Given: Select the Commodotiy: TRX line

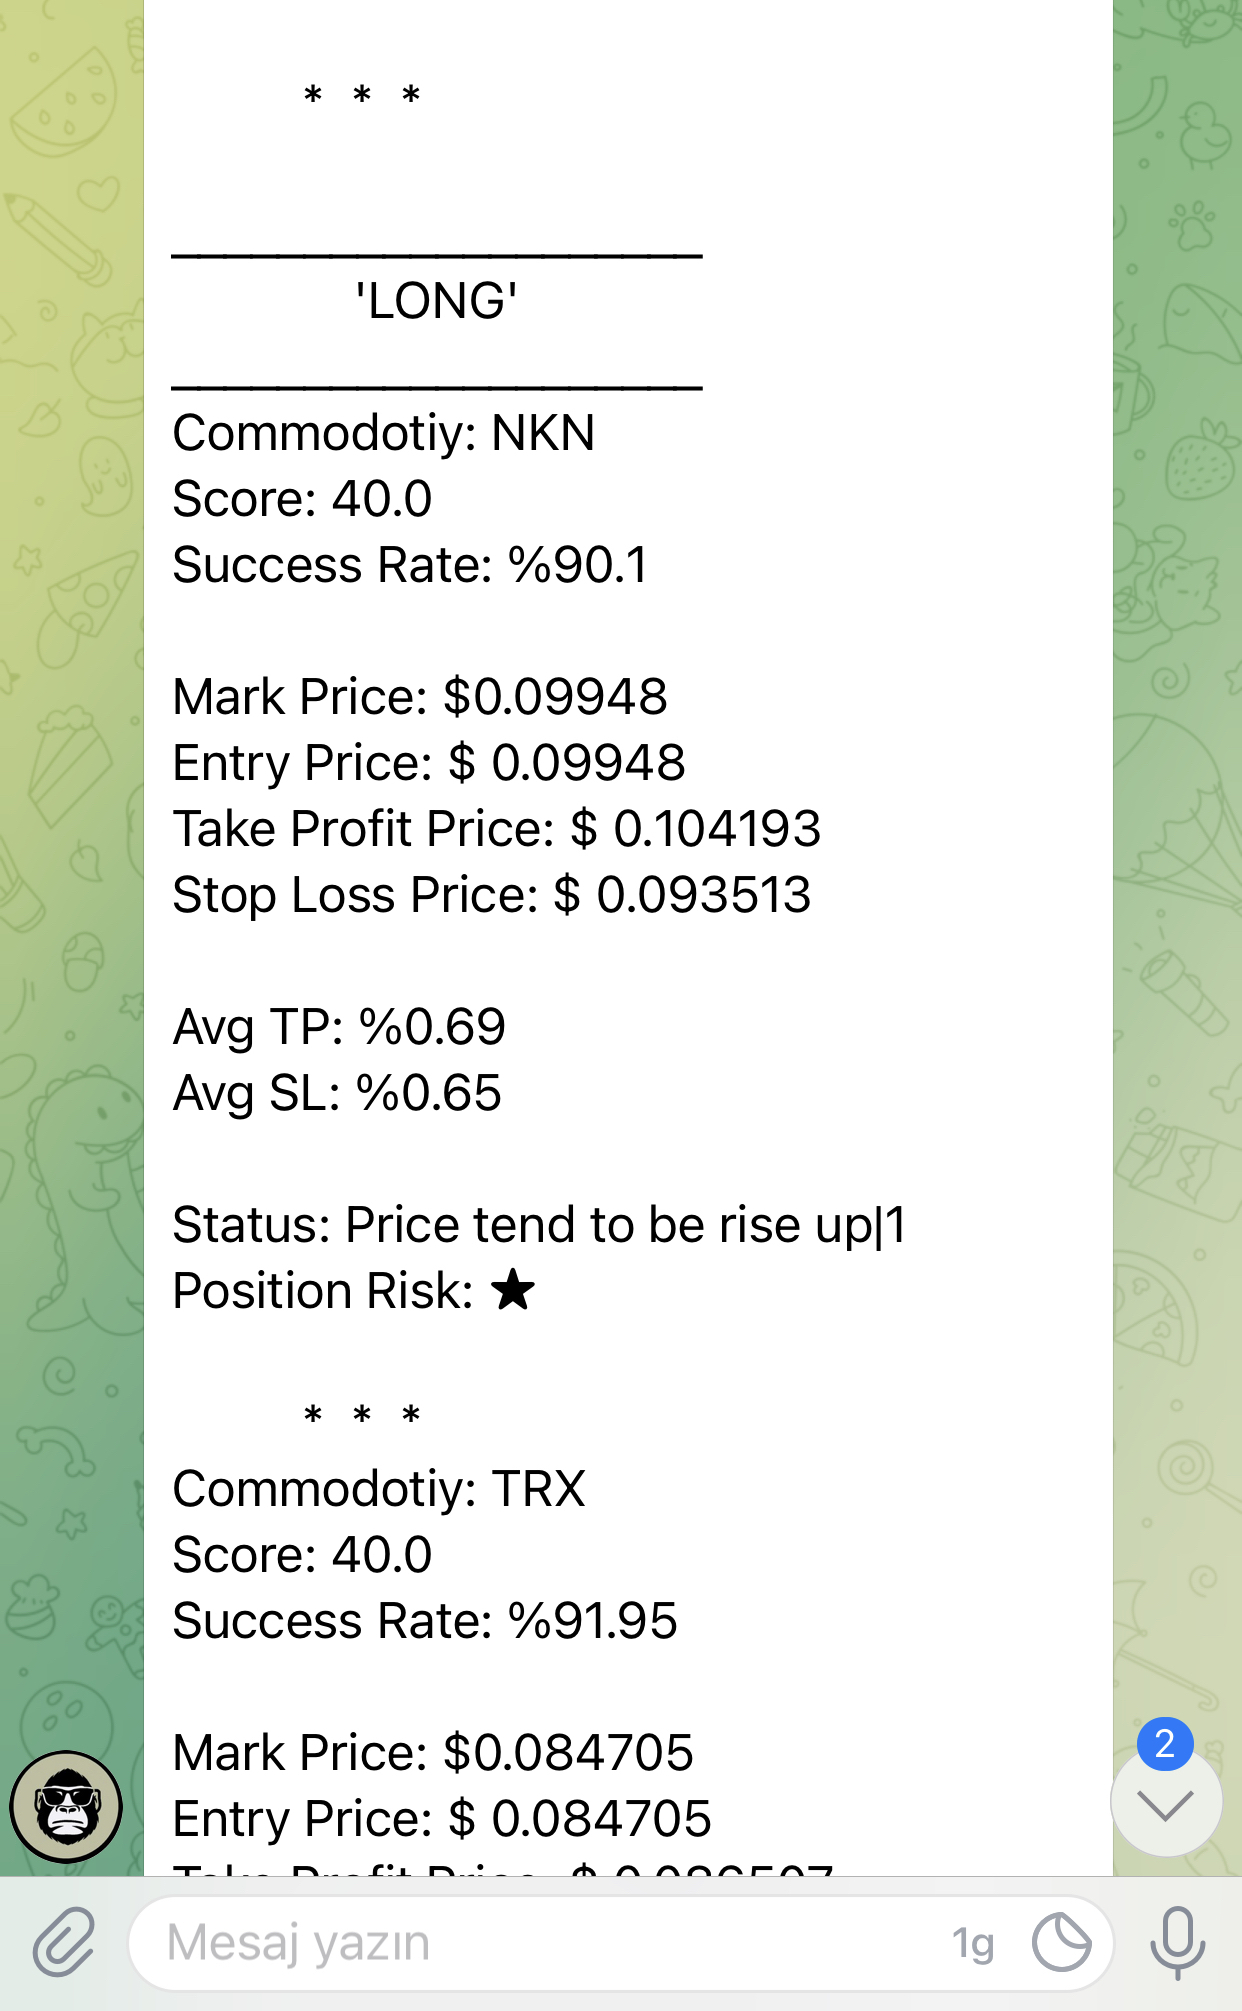Looking at the screenshot, I should point(379,1489).
